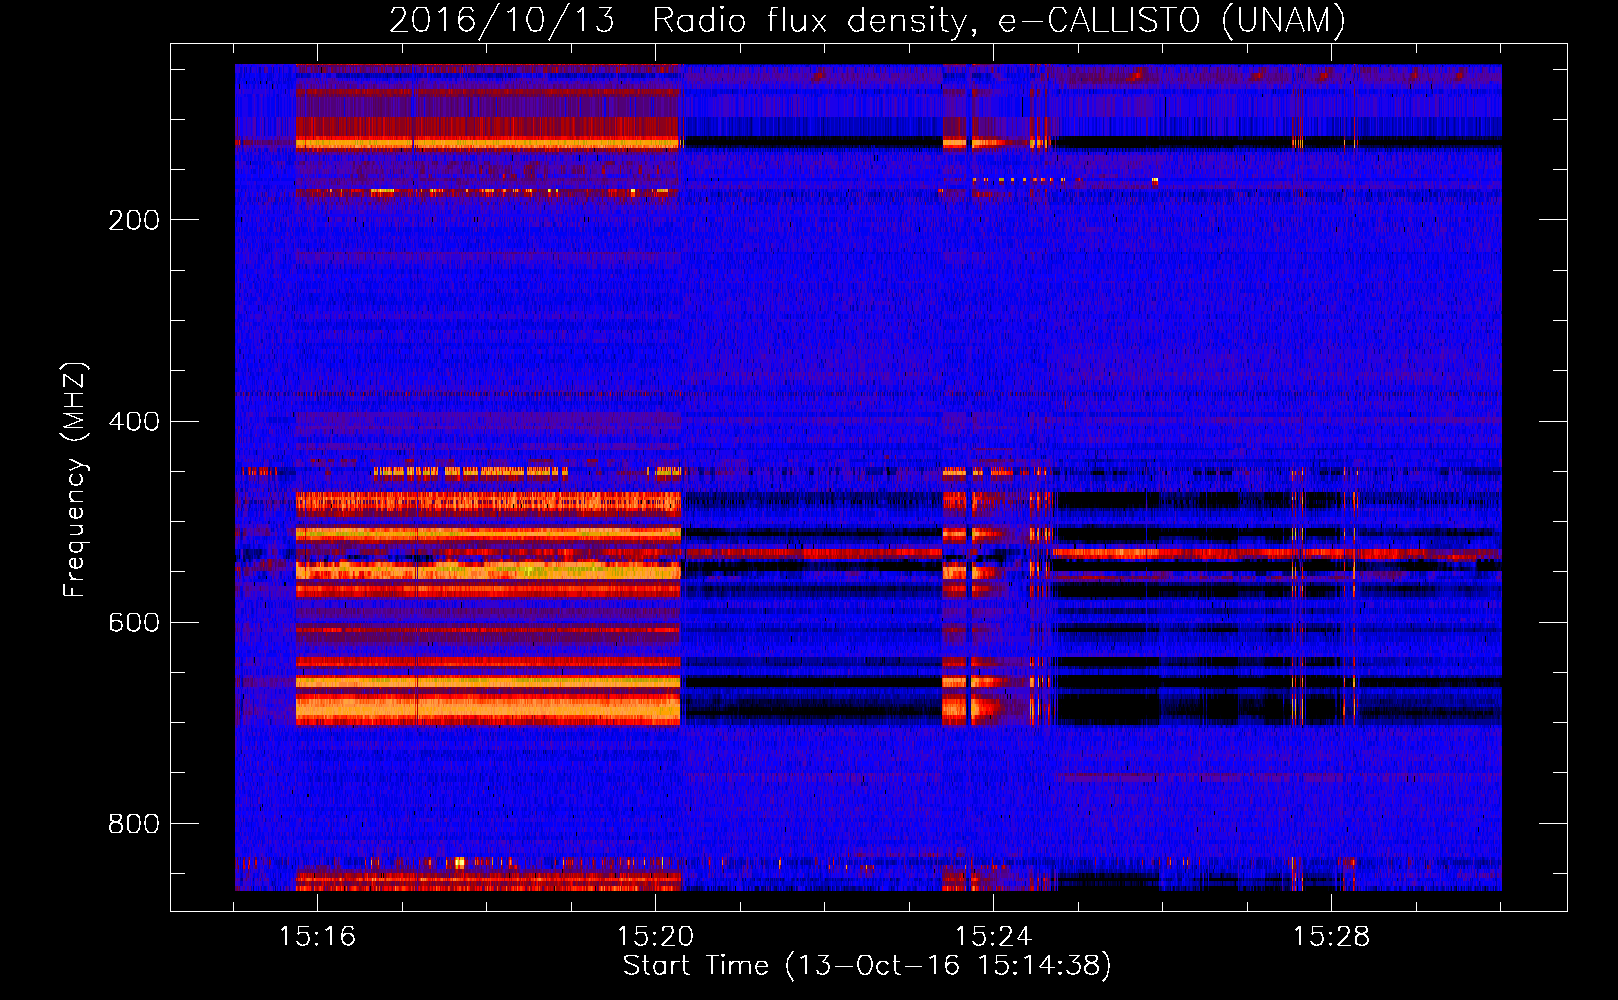Click the date "2016/10/13" in the title
This screenshot has width=1618, height=1000.
coord(502,20)
